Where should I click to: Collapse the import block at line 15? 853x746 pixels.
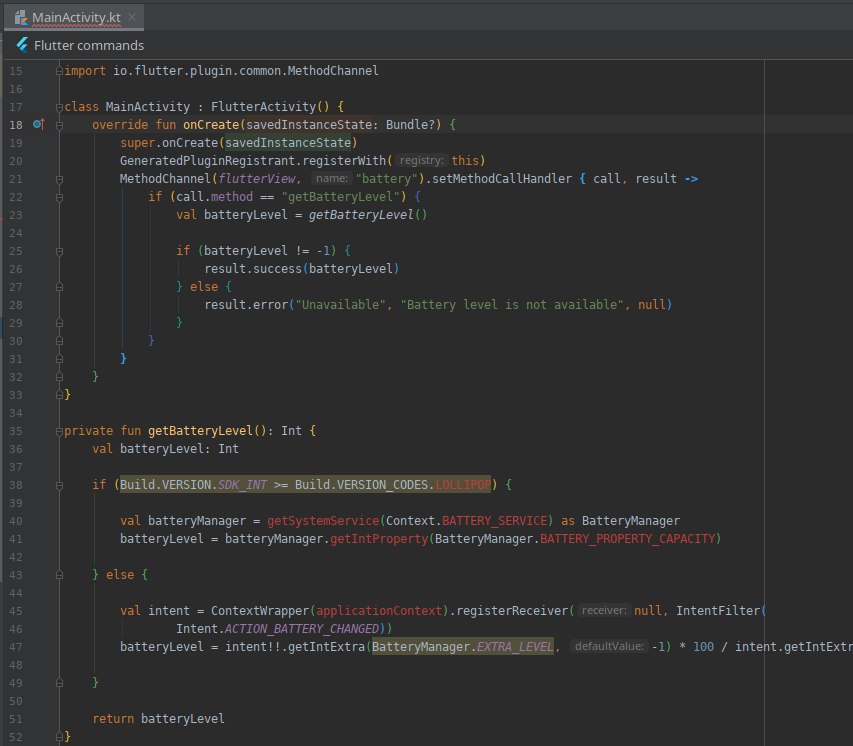(59, 71)
